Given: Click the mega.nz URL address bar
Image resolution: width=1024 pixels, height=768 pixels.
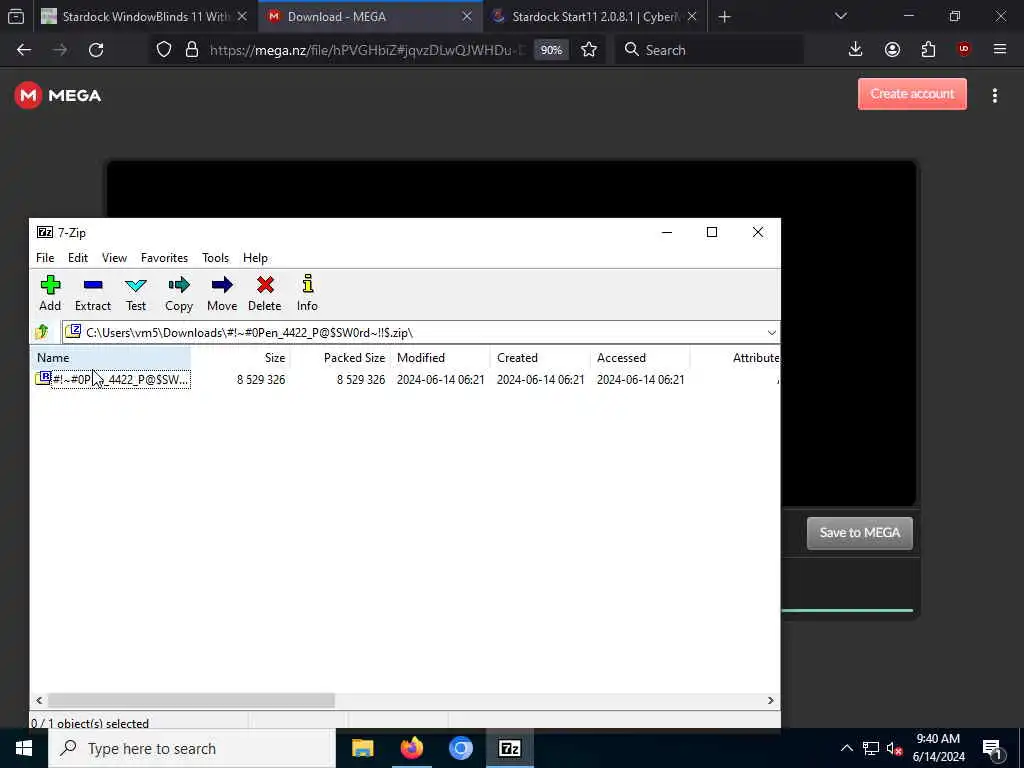Looking at the screenshot, I should point(367,50).
